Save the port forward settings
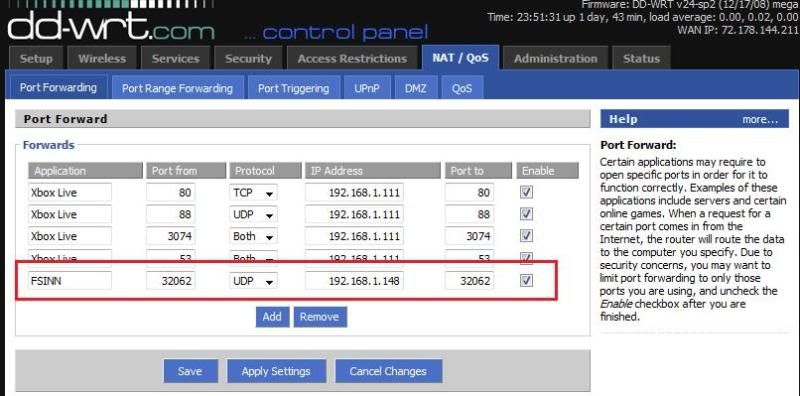 click(x=190, y=372)
